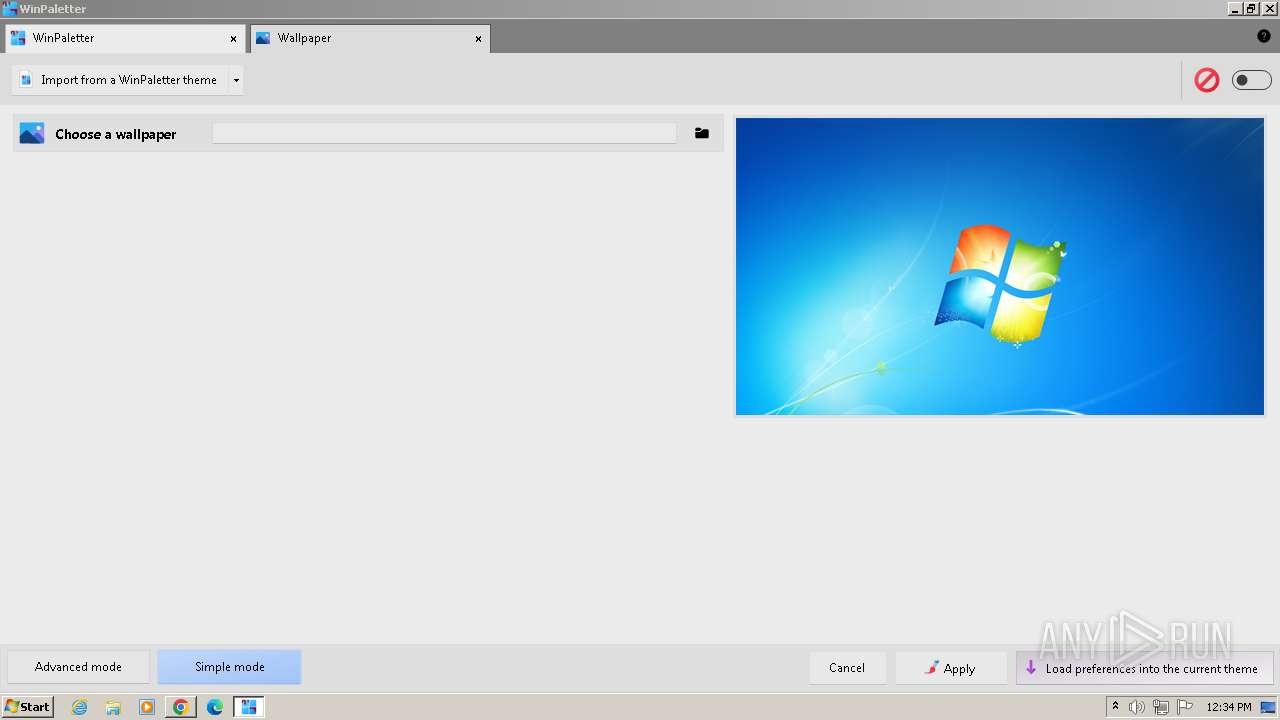
Task: Open the folder browse icon for wallpaper
Action: 702,133
